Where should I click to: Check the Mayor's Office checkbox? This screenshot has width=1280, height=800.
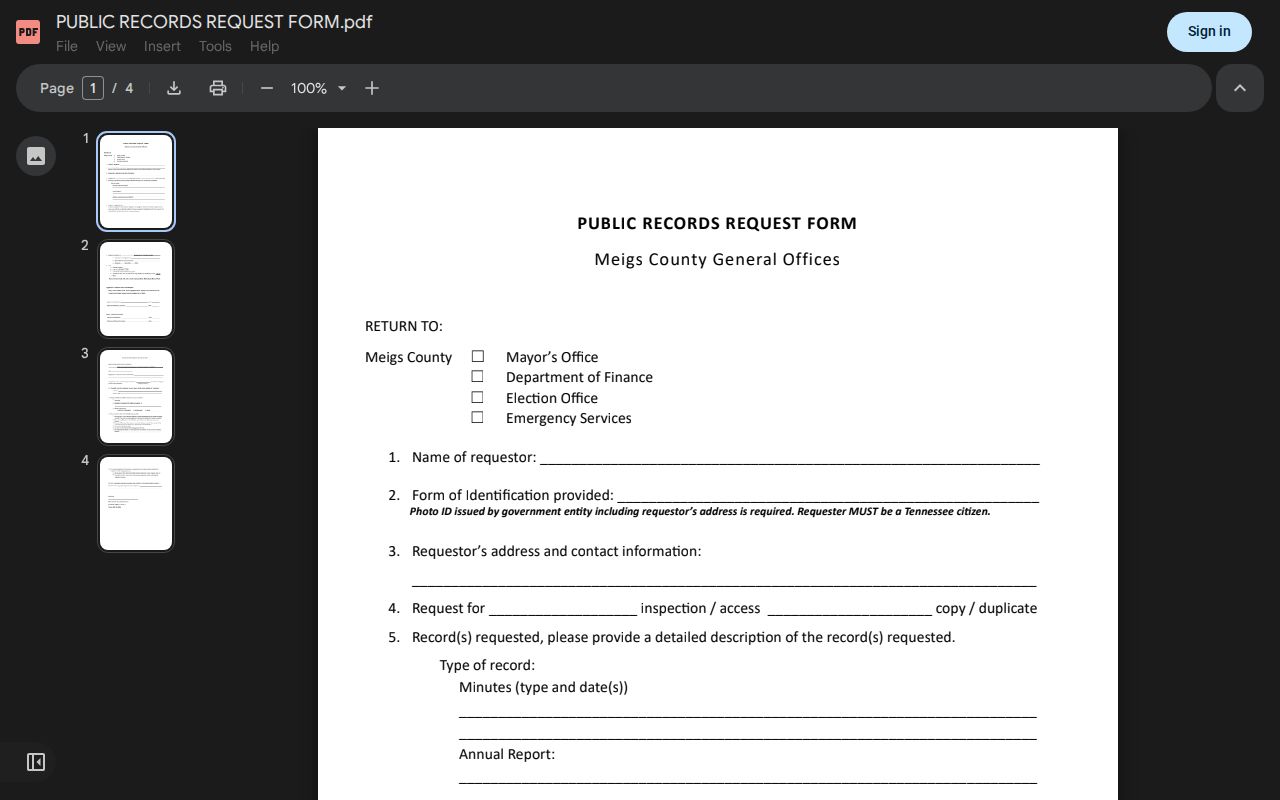tap(478, 356)
